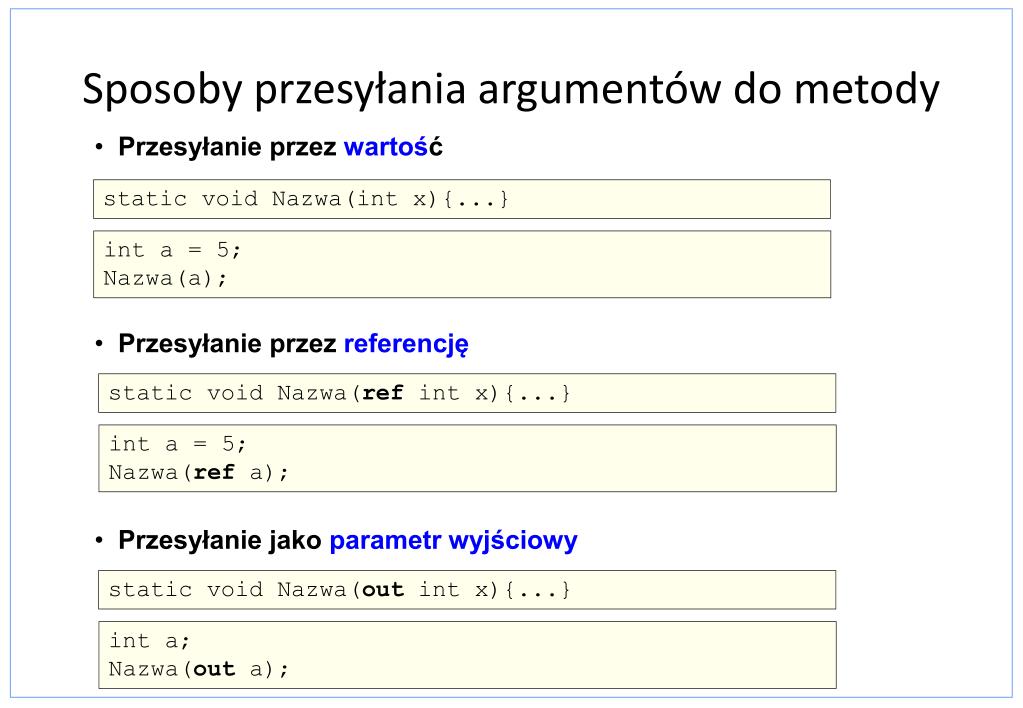Click the bullet before "Przesyłanie jako parametr wyjściowy"
This screenshot has width=1023, height=708.
(99, 540)
